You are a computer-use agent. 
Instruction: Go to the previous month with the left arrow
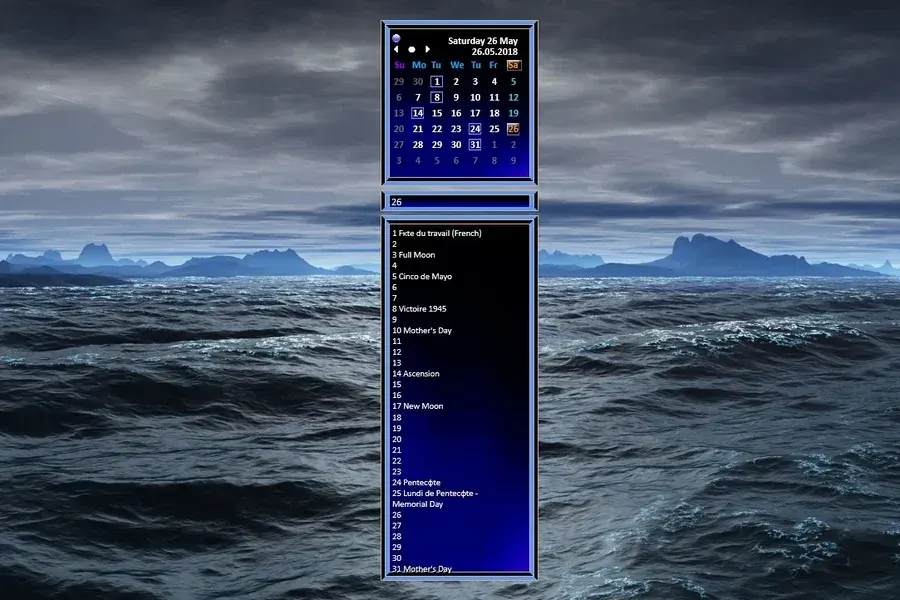pyautogui.click(x=397, y=49)
